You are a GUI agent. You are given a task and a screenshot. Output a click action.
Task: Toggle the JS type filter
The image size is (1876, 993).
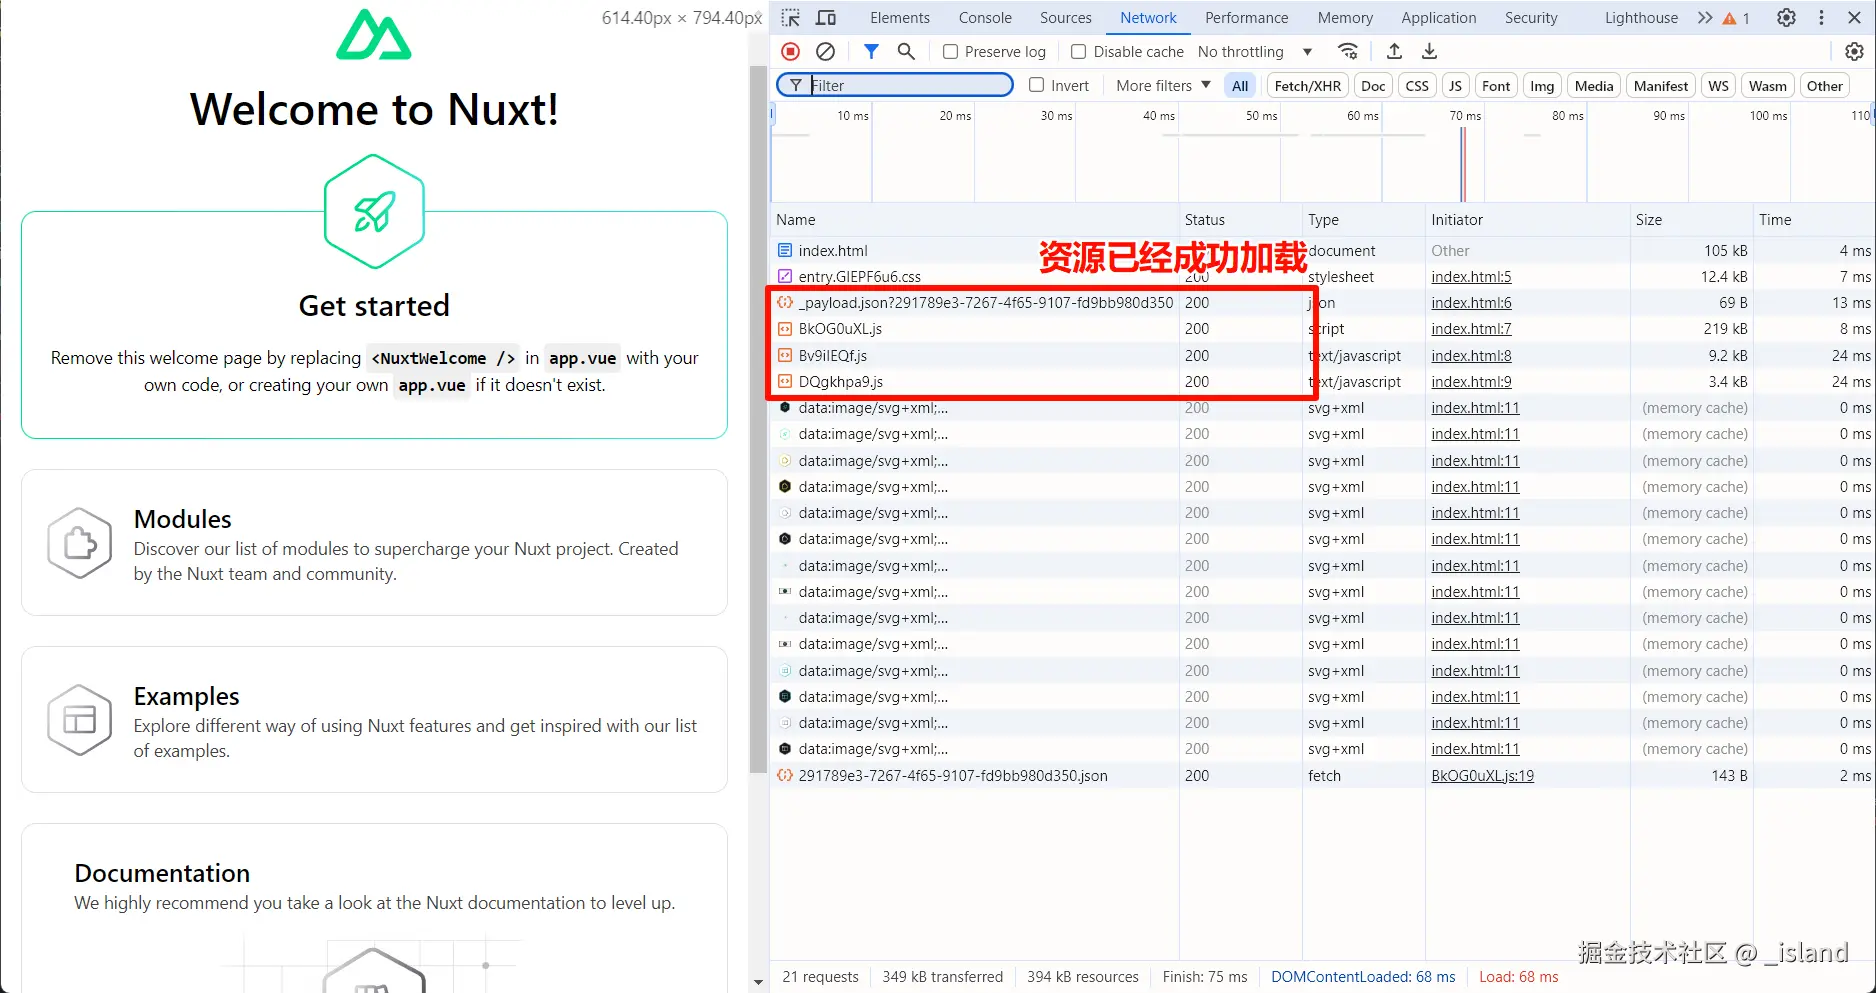click(1455, 86)
